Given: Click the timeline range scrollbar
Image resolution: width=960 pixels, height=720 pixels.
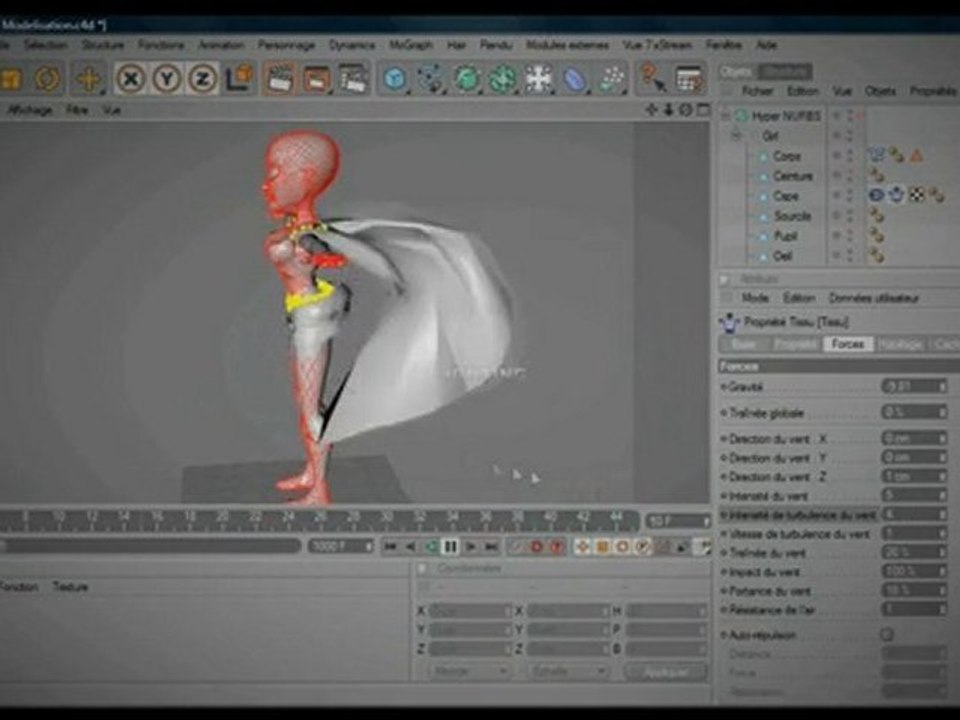Looking at the screenshot, I should 151,546.
